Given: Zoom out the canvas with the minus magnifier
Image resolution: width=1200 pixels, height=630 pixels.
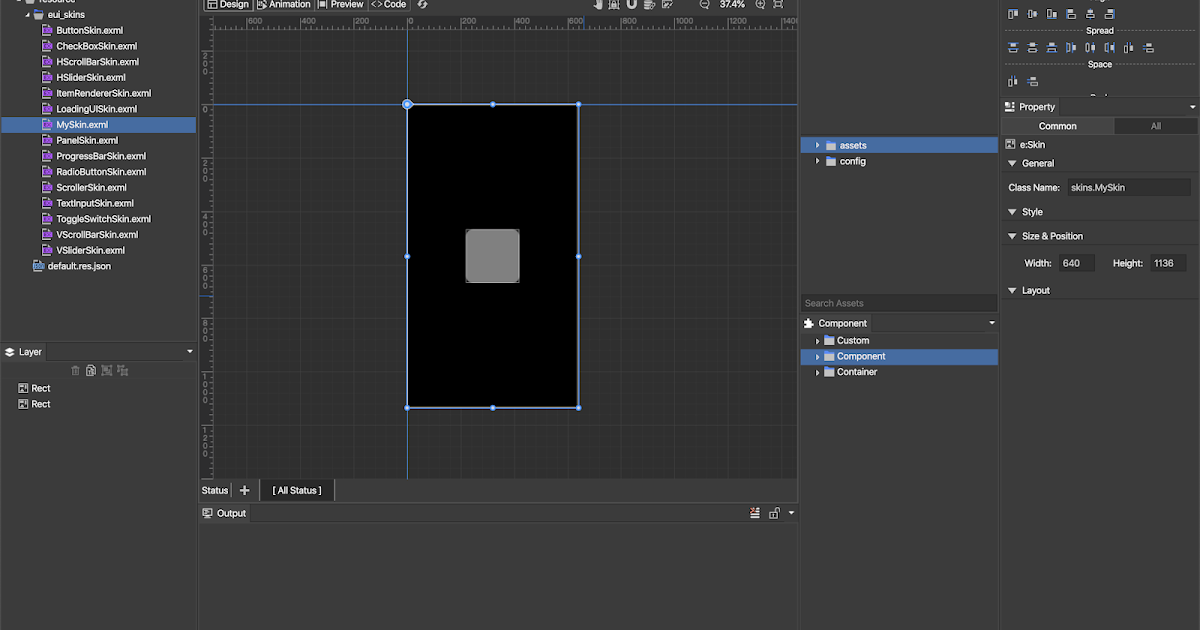Looking at the screenshot, I should click(x=704, y=5).
